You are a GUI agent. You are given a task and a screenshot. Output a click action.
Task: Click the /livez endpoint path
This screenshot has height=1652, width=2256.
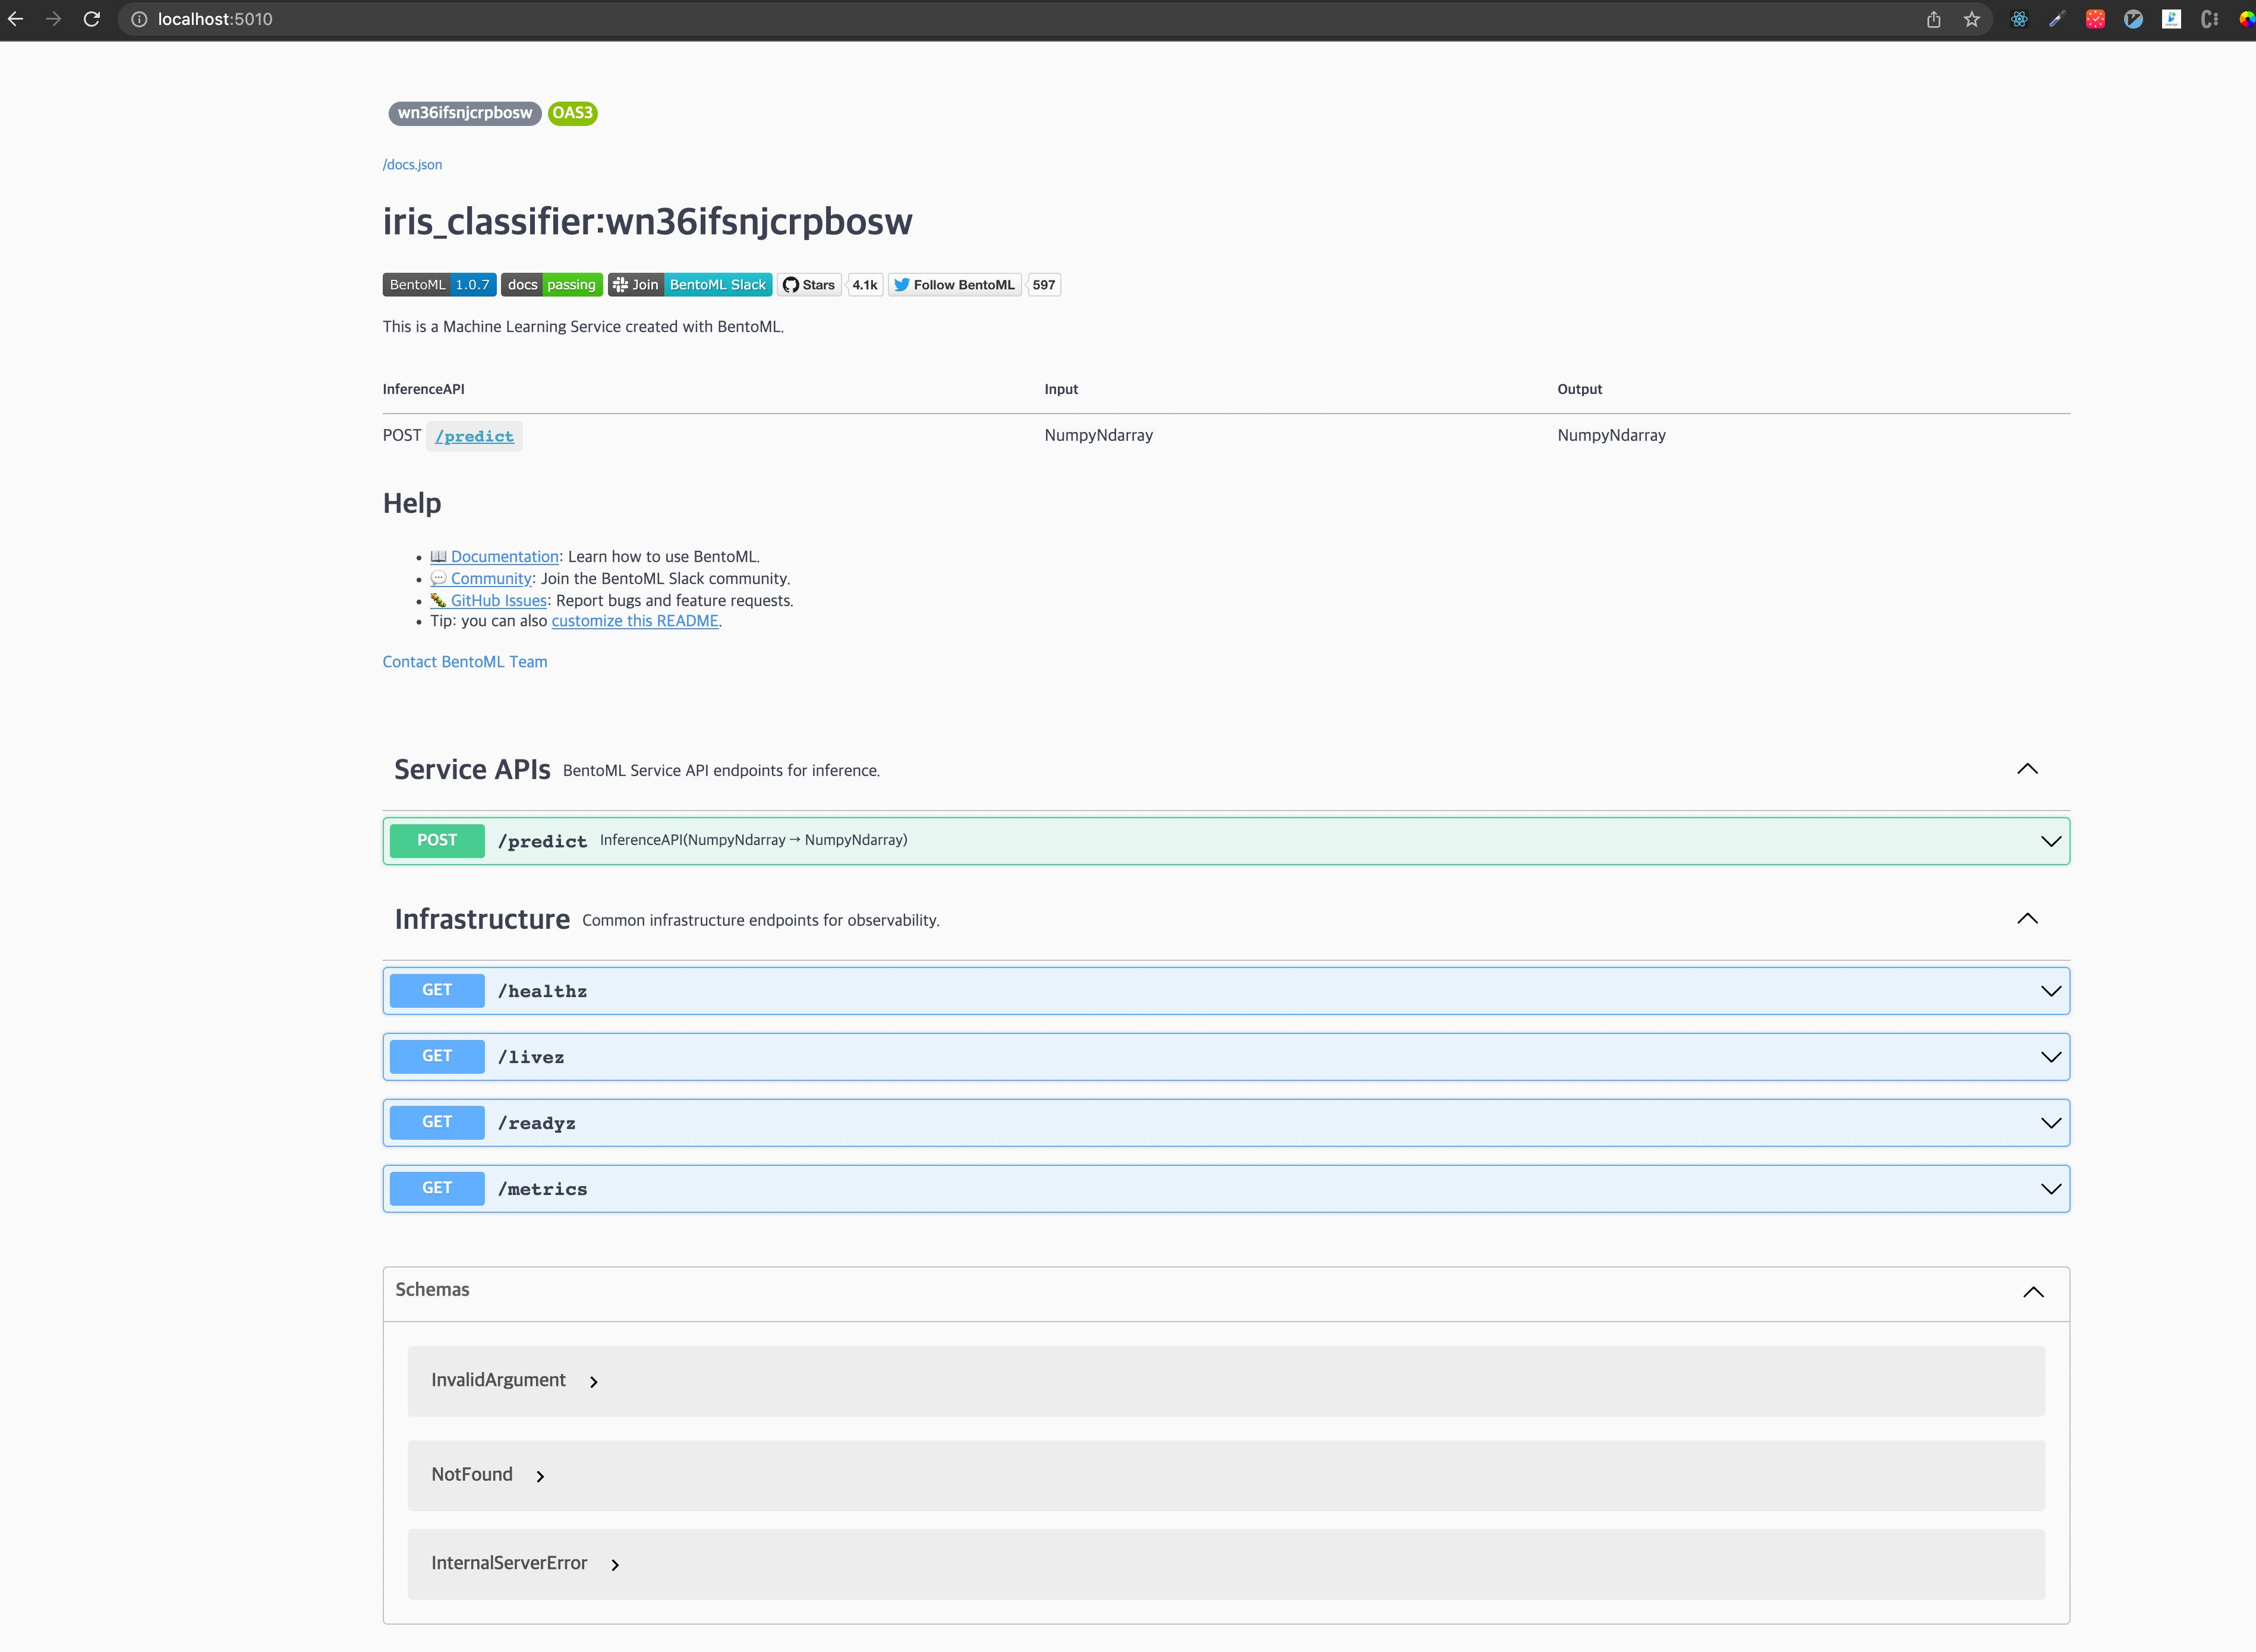tap(531, 1057)
